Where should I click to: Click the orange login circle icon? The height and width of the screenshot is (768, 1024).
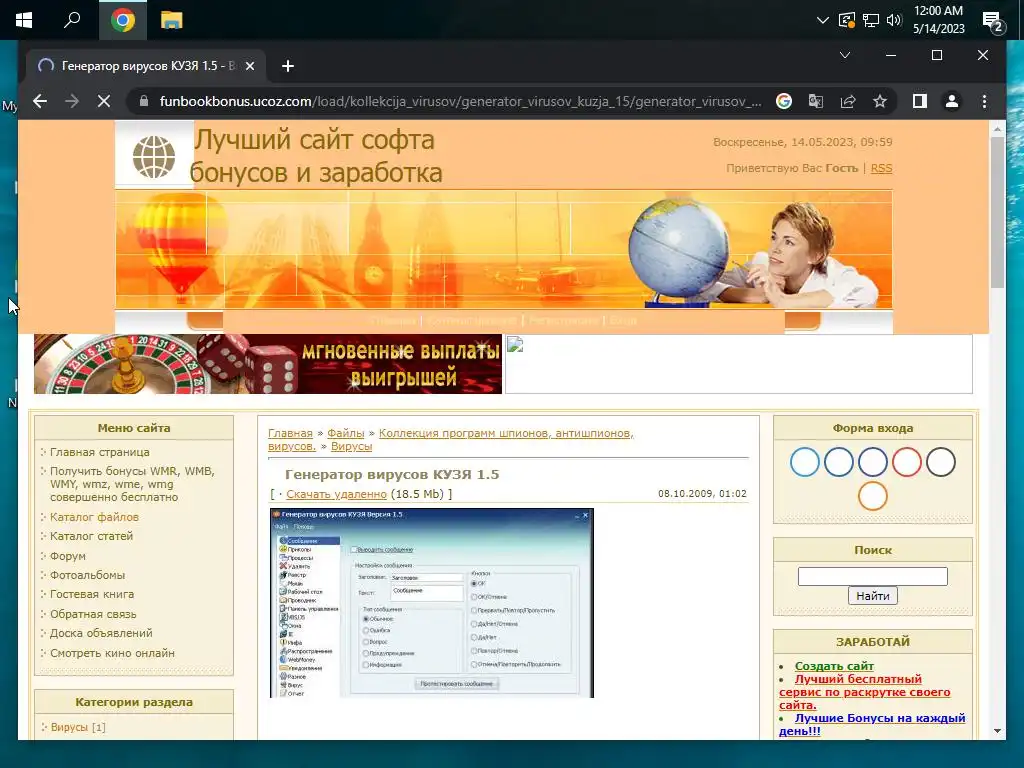[x=872, y=496]
